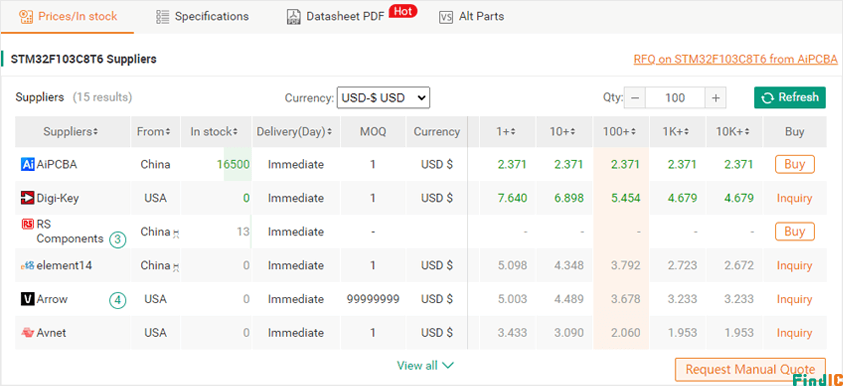Sort by the From column header
Viewport: 843px width, 386px height.
point(154,132)
